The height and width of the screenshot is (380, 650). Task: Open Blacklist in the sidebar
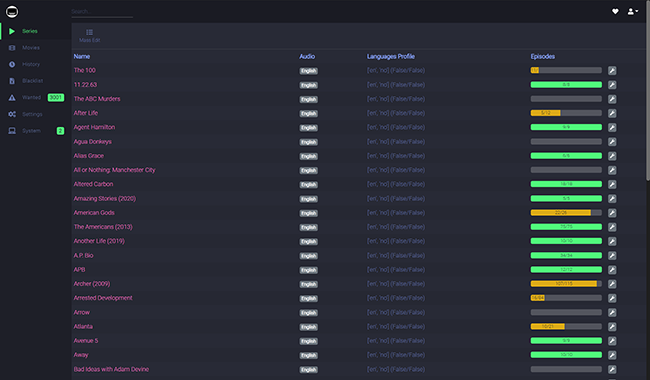click(36, 81)
